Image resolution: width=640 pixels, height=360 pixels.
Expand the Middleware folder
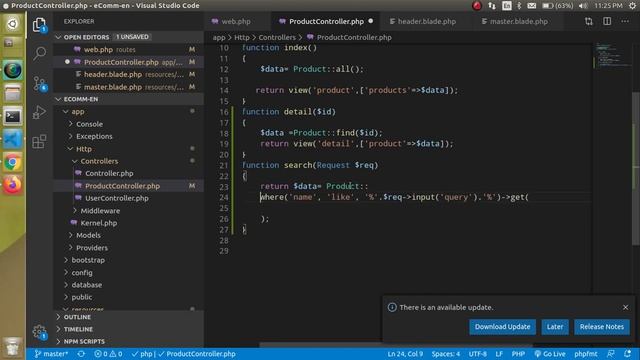pyautogui.click(x=129, y=211)
